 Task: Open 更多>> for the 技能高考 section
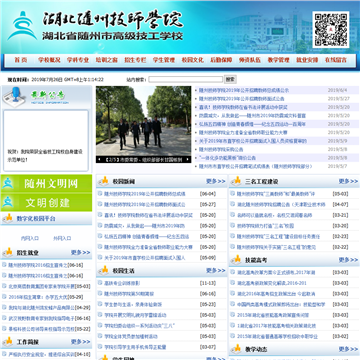point(348,260)
